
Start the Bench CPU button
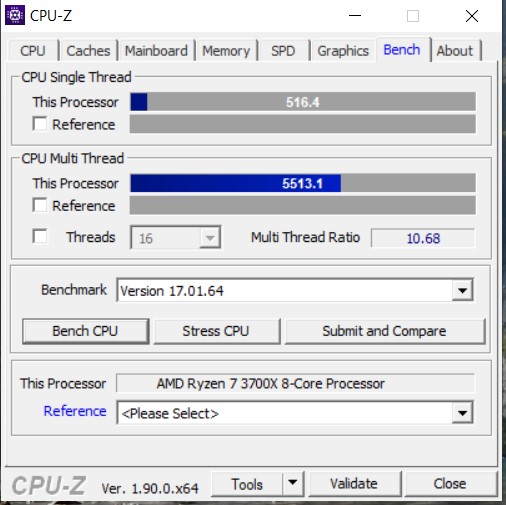pos(85,331)
